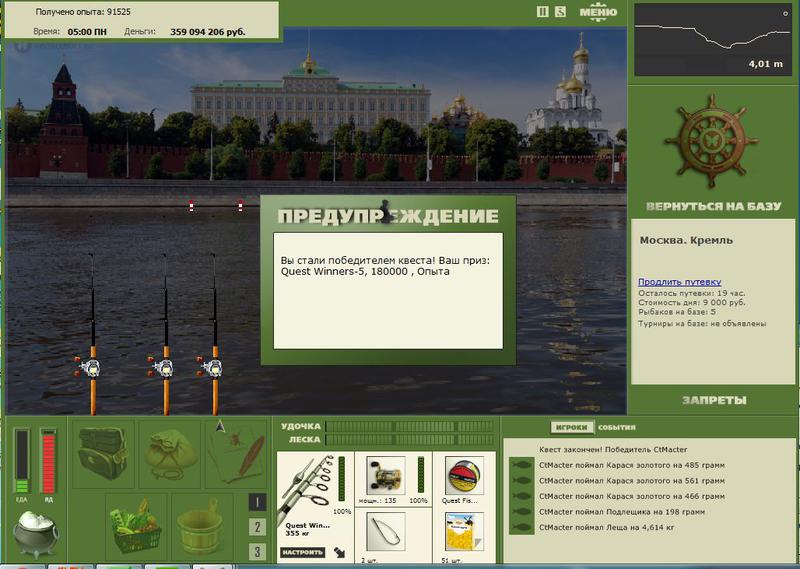
Task: Select rod slot 1
Action: click(257, 502)
